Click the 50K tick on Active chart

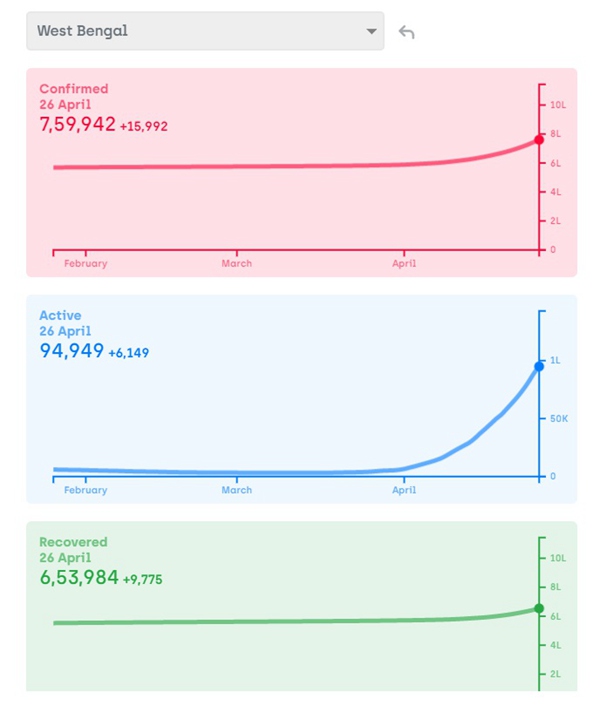pos(559,418)
